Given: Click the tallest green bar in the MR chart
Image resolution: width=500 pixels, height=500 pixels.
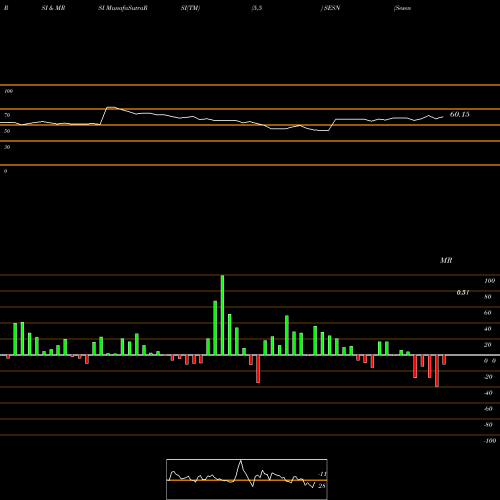Looking at the screenshot, I should click(x=222, y=315).
